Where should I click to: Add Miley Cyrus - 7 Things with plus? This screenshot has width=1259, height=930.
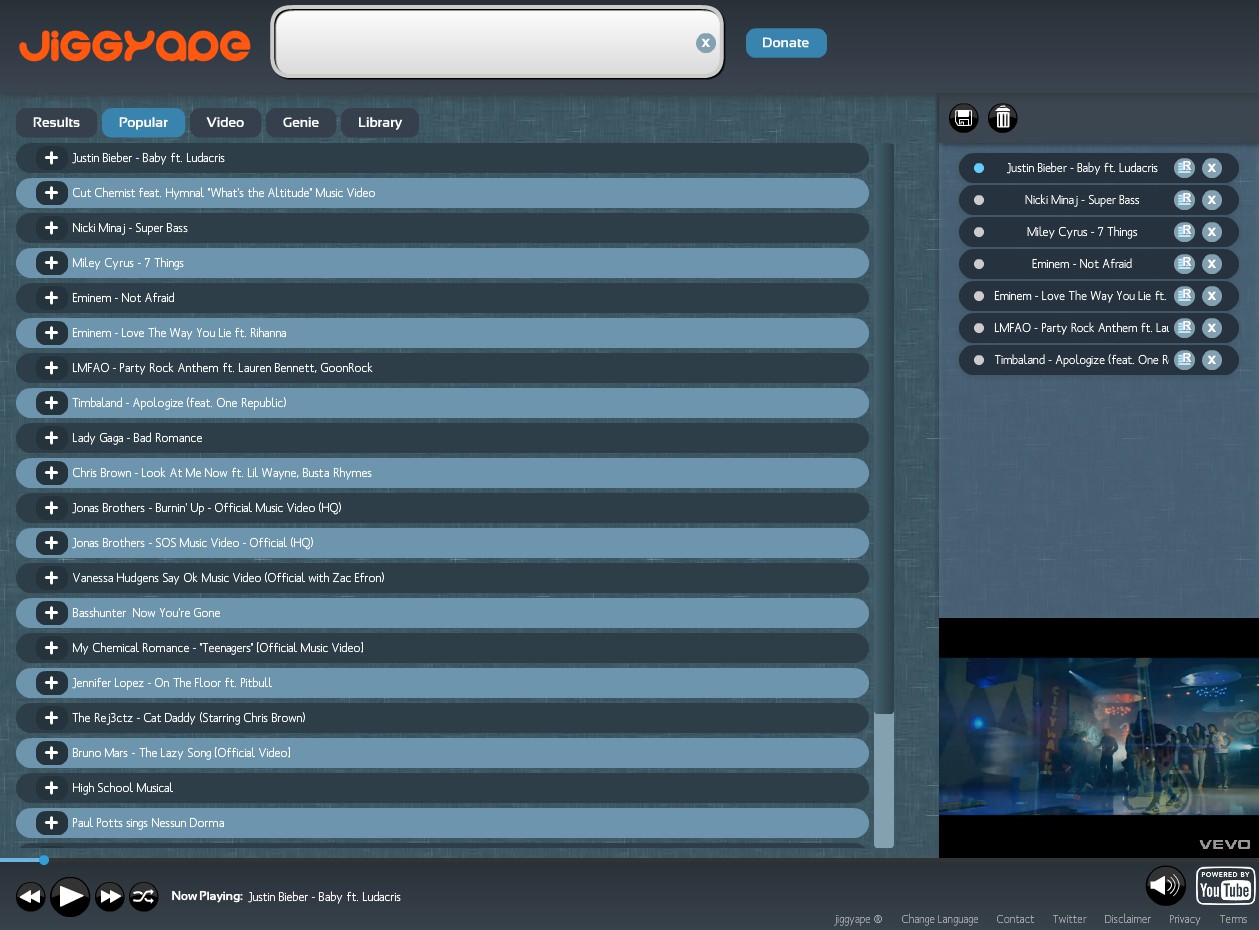(x=51, y=263)
